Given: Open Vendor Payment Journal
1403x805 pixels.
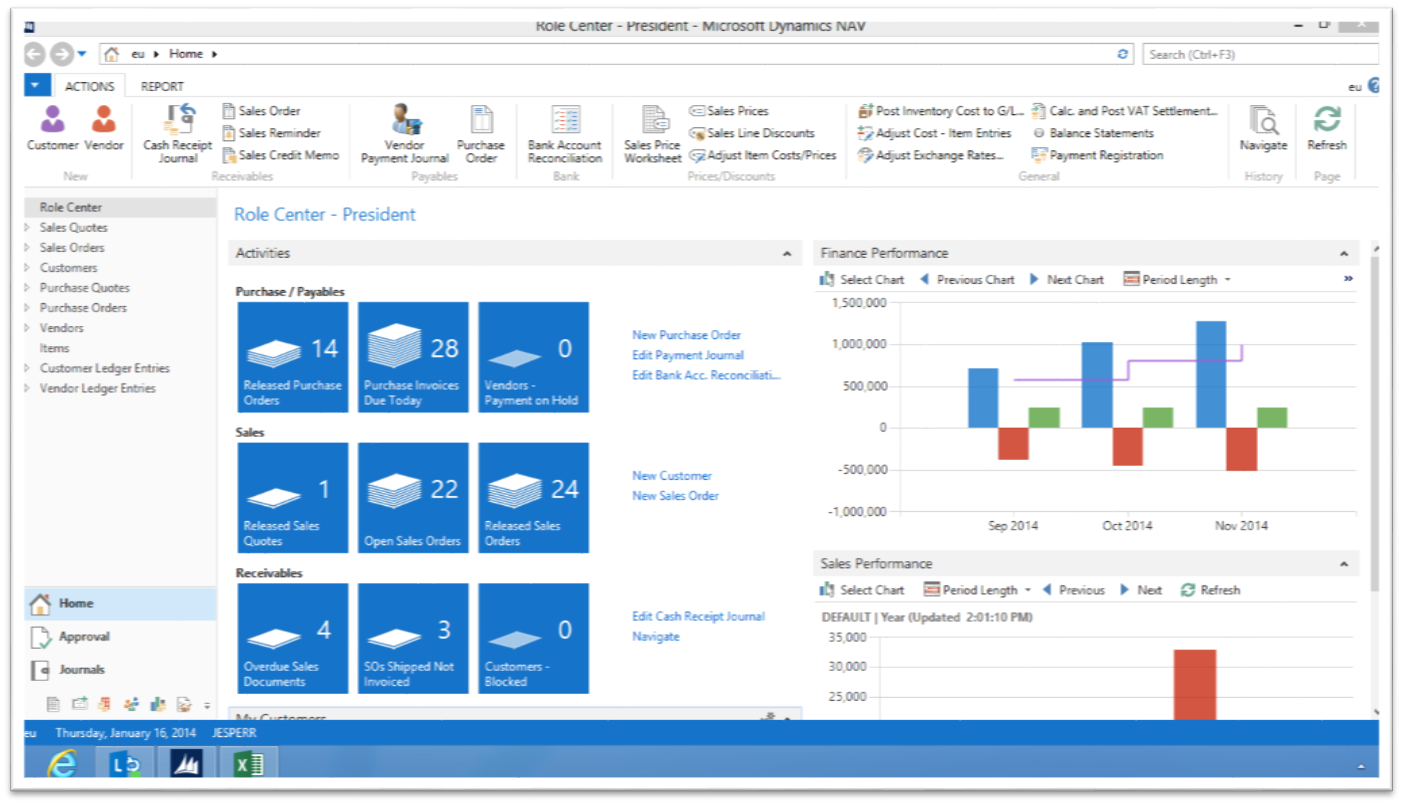Looking at the screenshot, I should pos(405,134).
